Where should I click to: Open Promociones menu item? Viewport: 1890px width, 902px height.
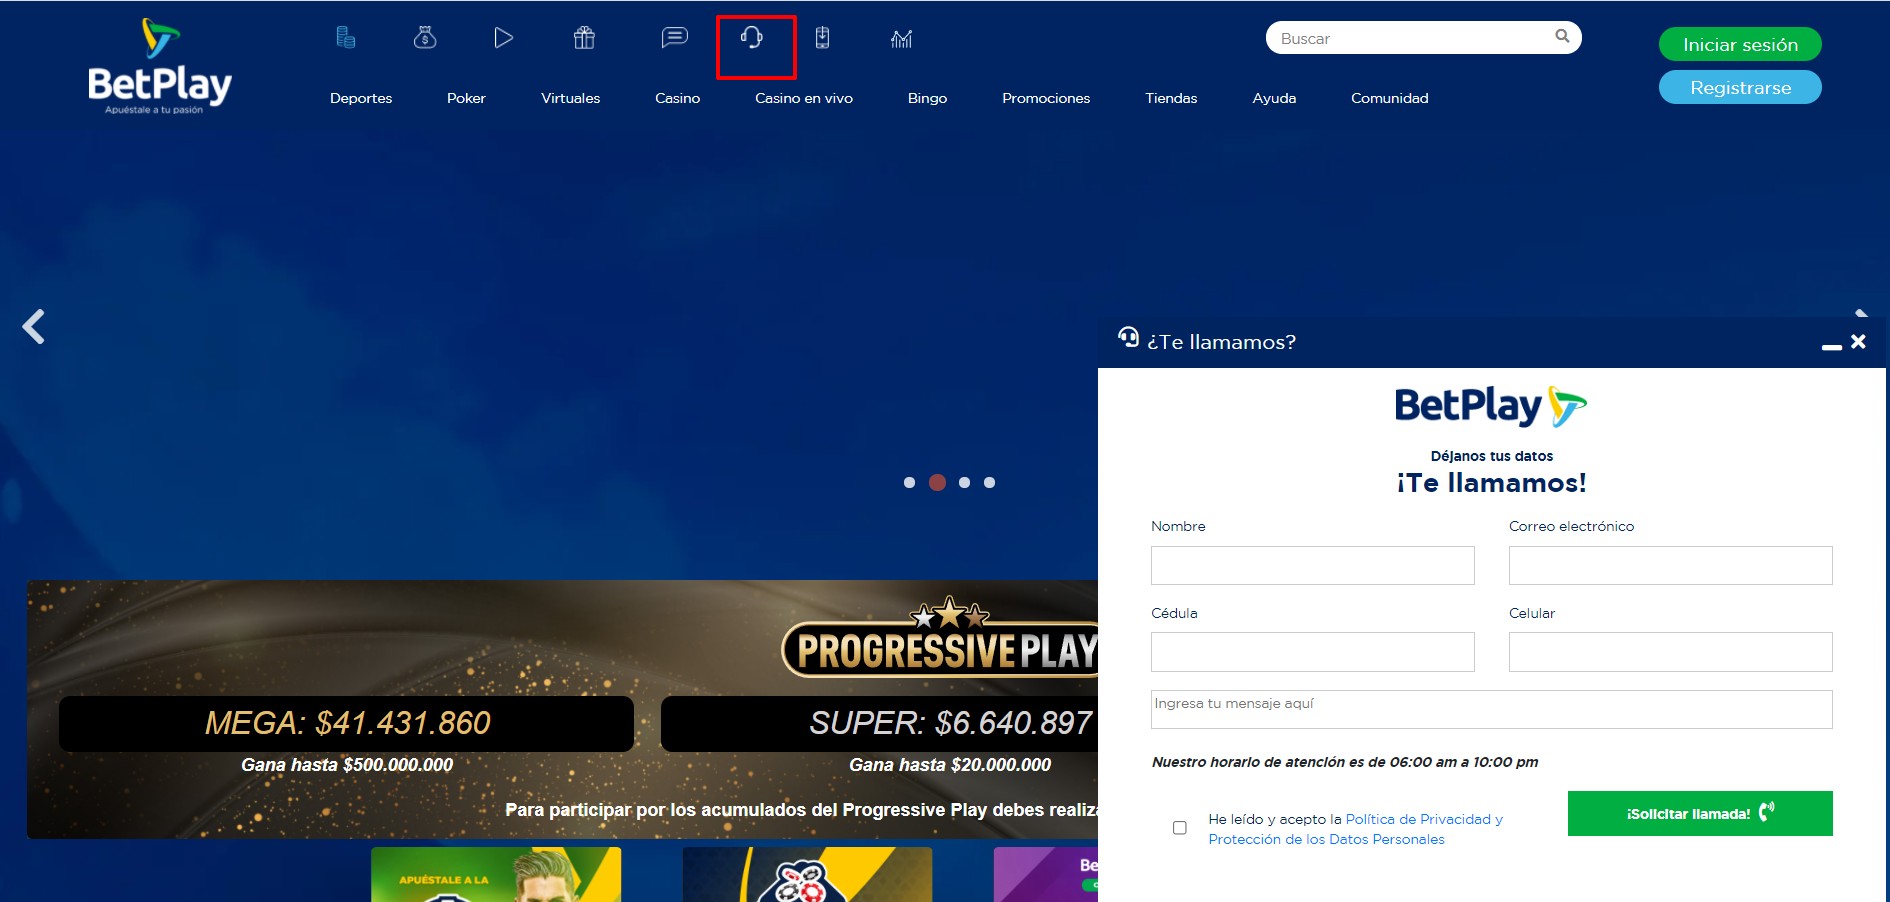coord(1046,98)
